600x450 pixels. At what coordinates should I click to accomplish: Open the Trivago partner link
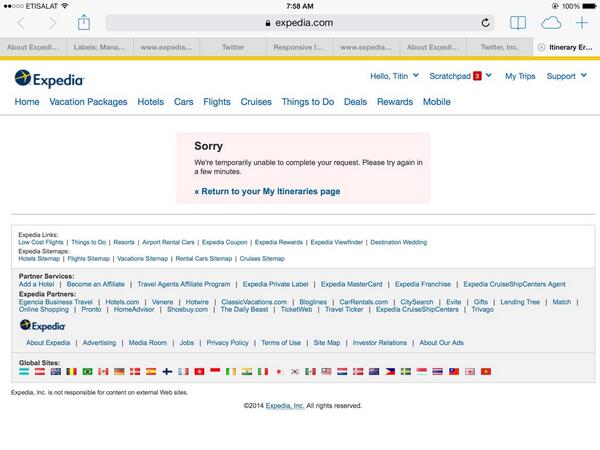tap(483, 309)
